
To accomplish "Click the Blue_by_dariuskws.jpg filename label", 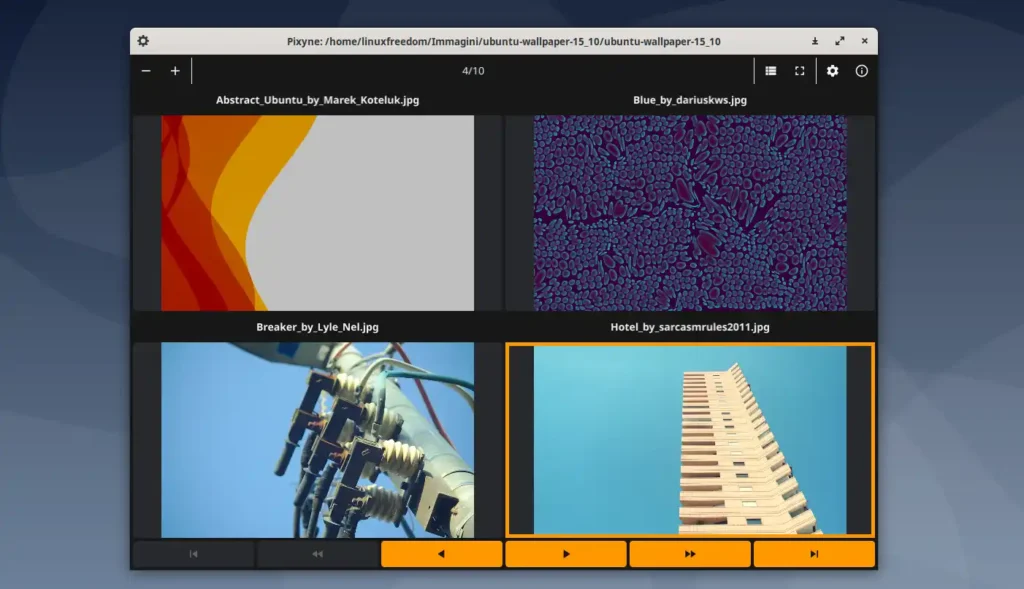I will pos(690,100).
